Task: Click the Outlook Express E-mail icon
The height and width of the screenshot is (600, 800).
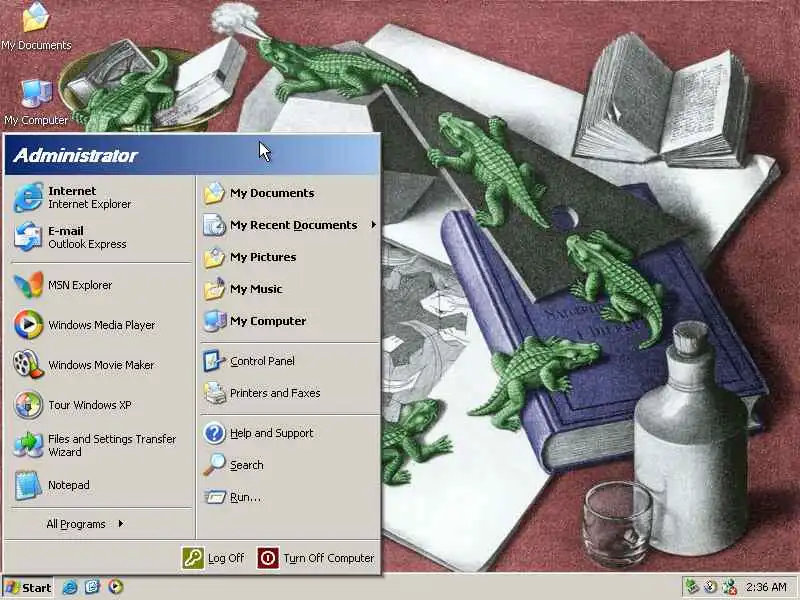Action: (28, 237)
